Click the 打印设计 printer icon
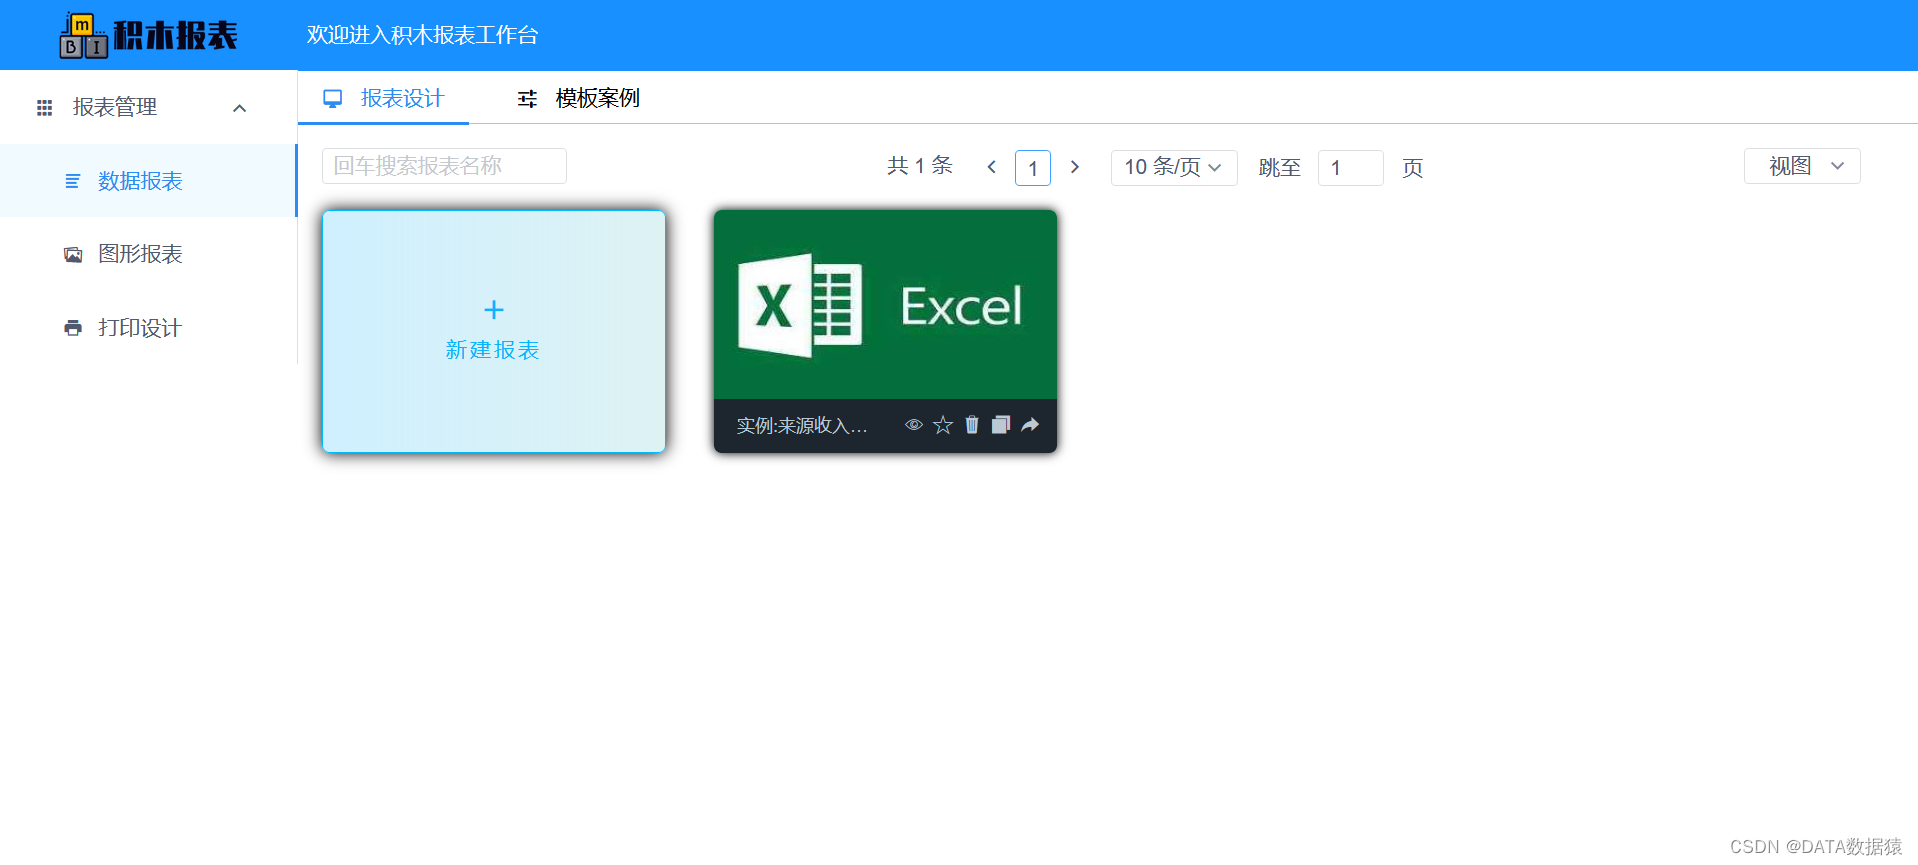Viewport: 1918px width, 865px height. click(x=73, y=328)
